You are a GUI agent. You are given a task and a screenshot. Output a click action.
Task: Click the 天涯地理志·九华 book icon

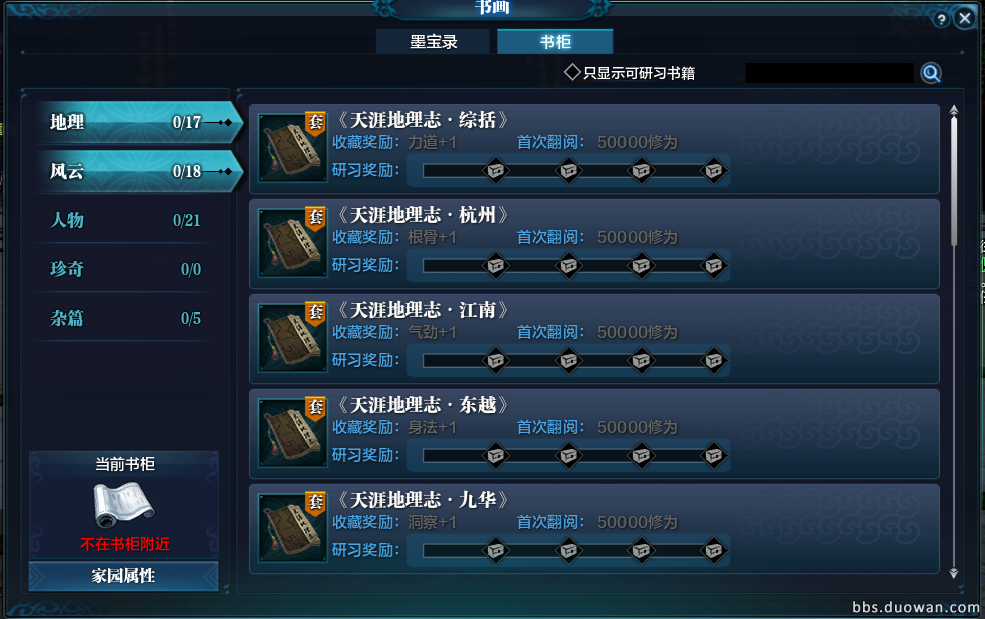(293, 527)
